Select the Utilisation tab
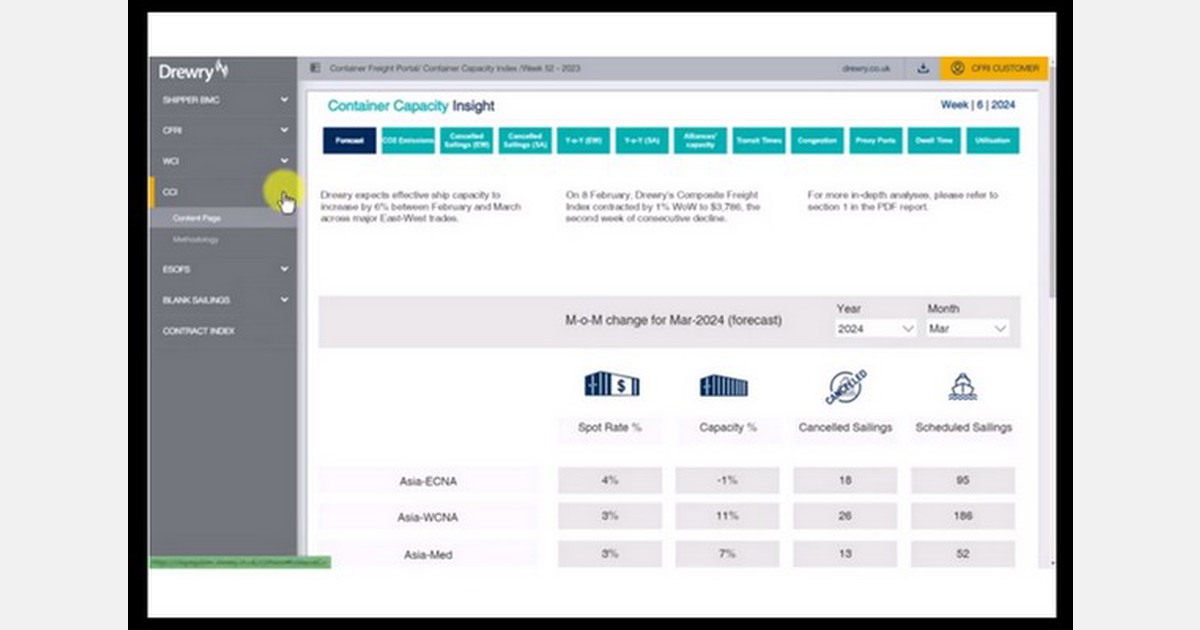1200x630 pixels. (x=992, y=141)
